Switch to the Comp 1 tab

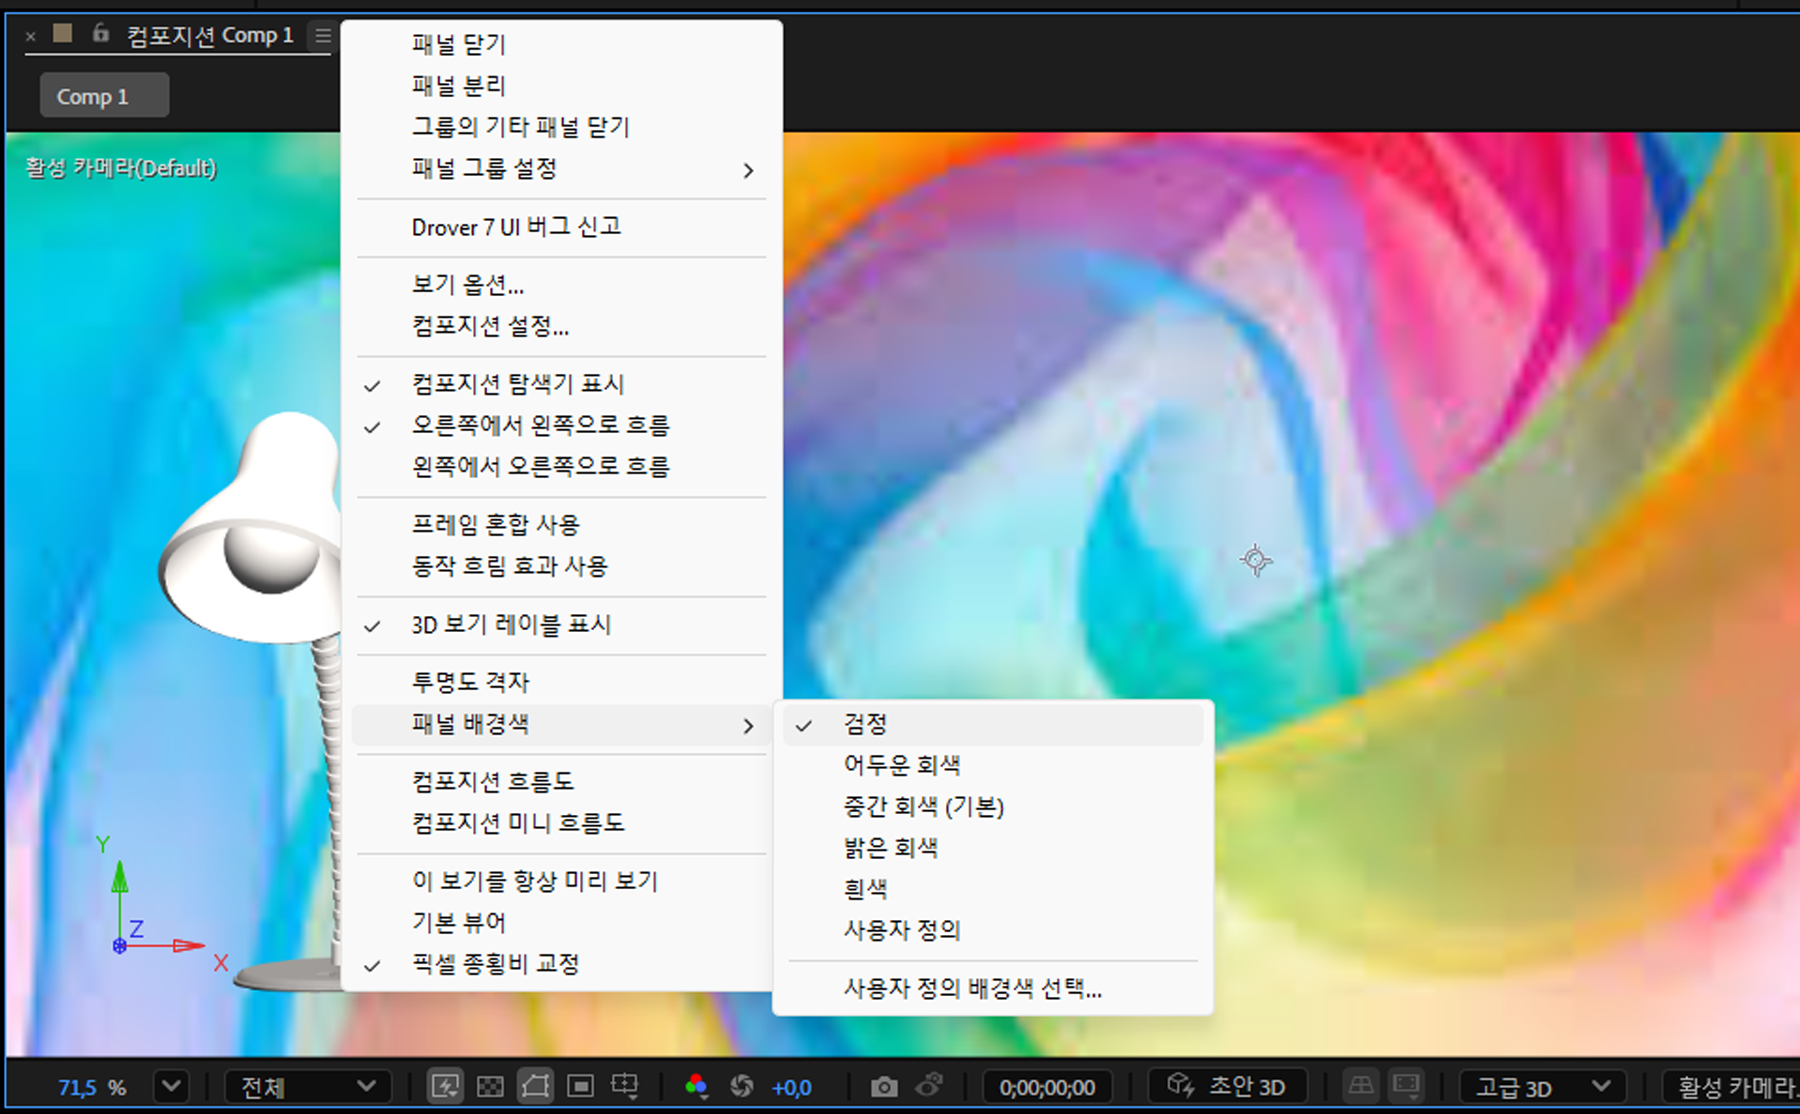[104, 95]
